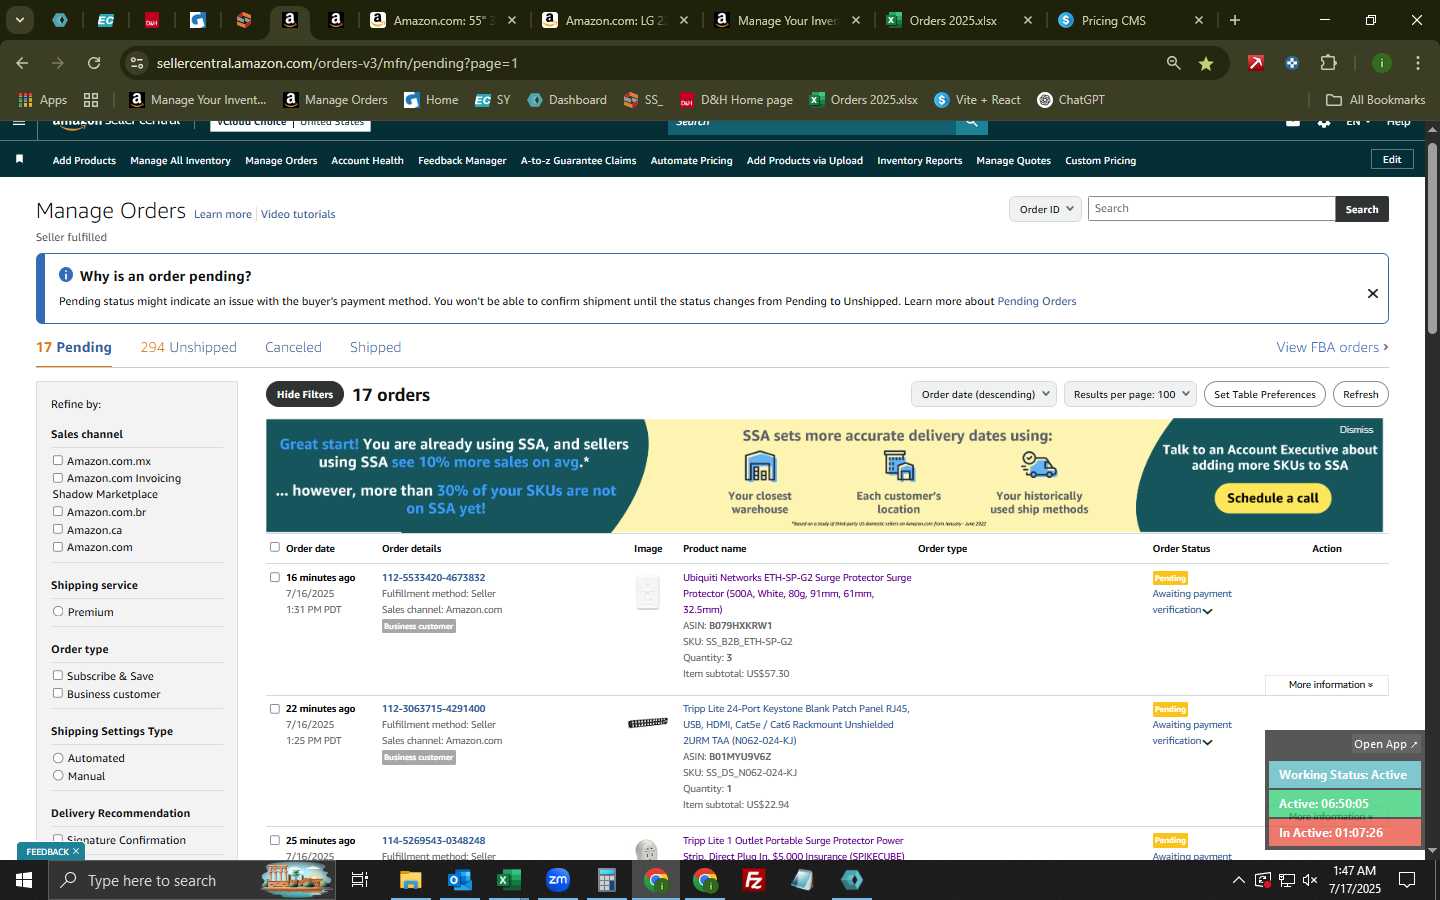Switch to the Canceled orders tab

click(x=293, y=347)
